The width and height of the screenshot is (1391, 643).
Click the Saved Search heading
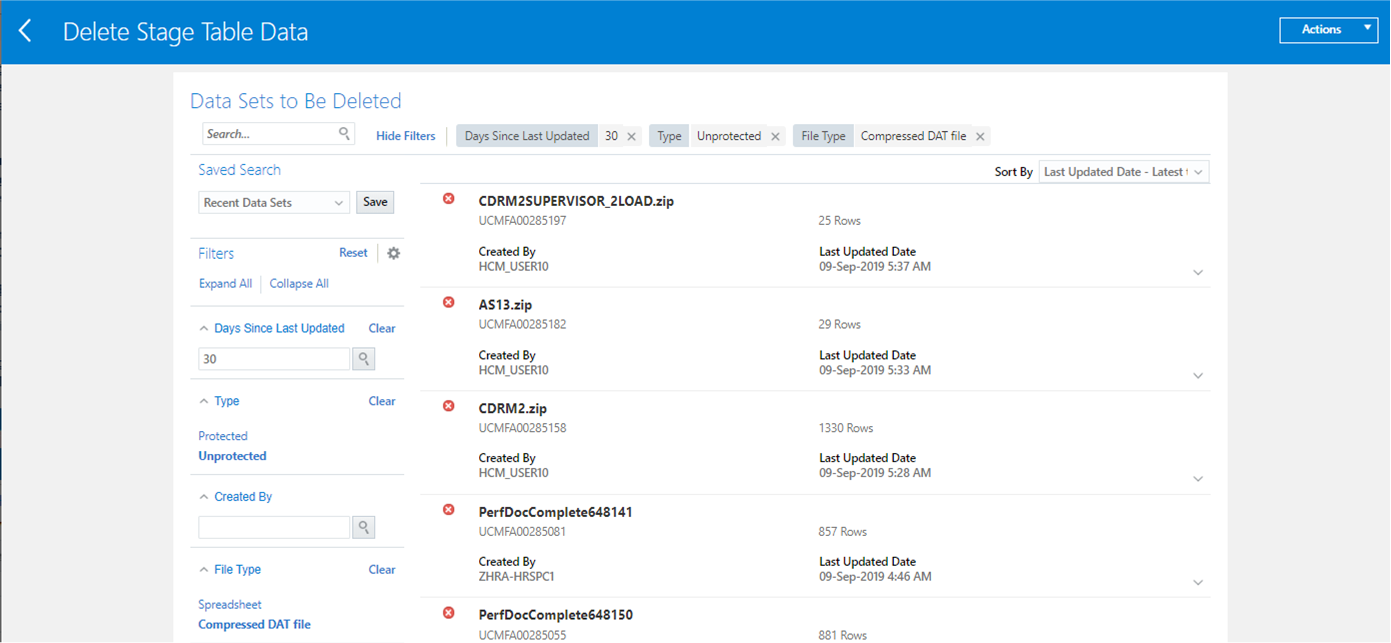click(x=239, y=170)
